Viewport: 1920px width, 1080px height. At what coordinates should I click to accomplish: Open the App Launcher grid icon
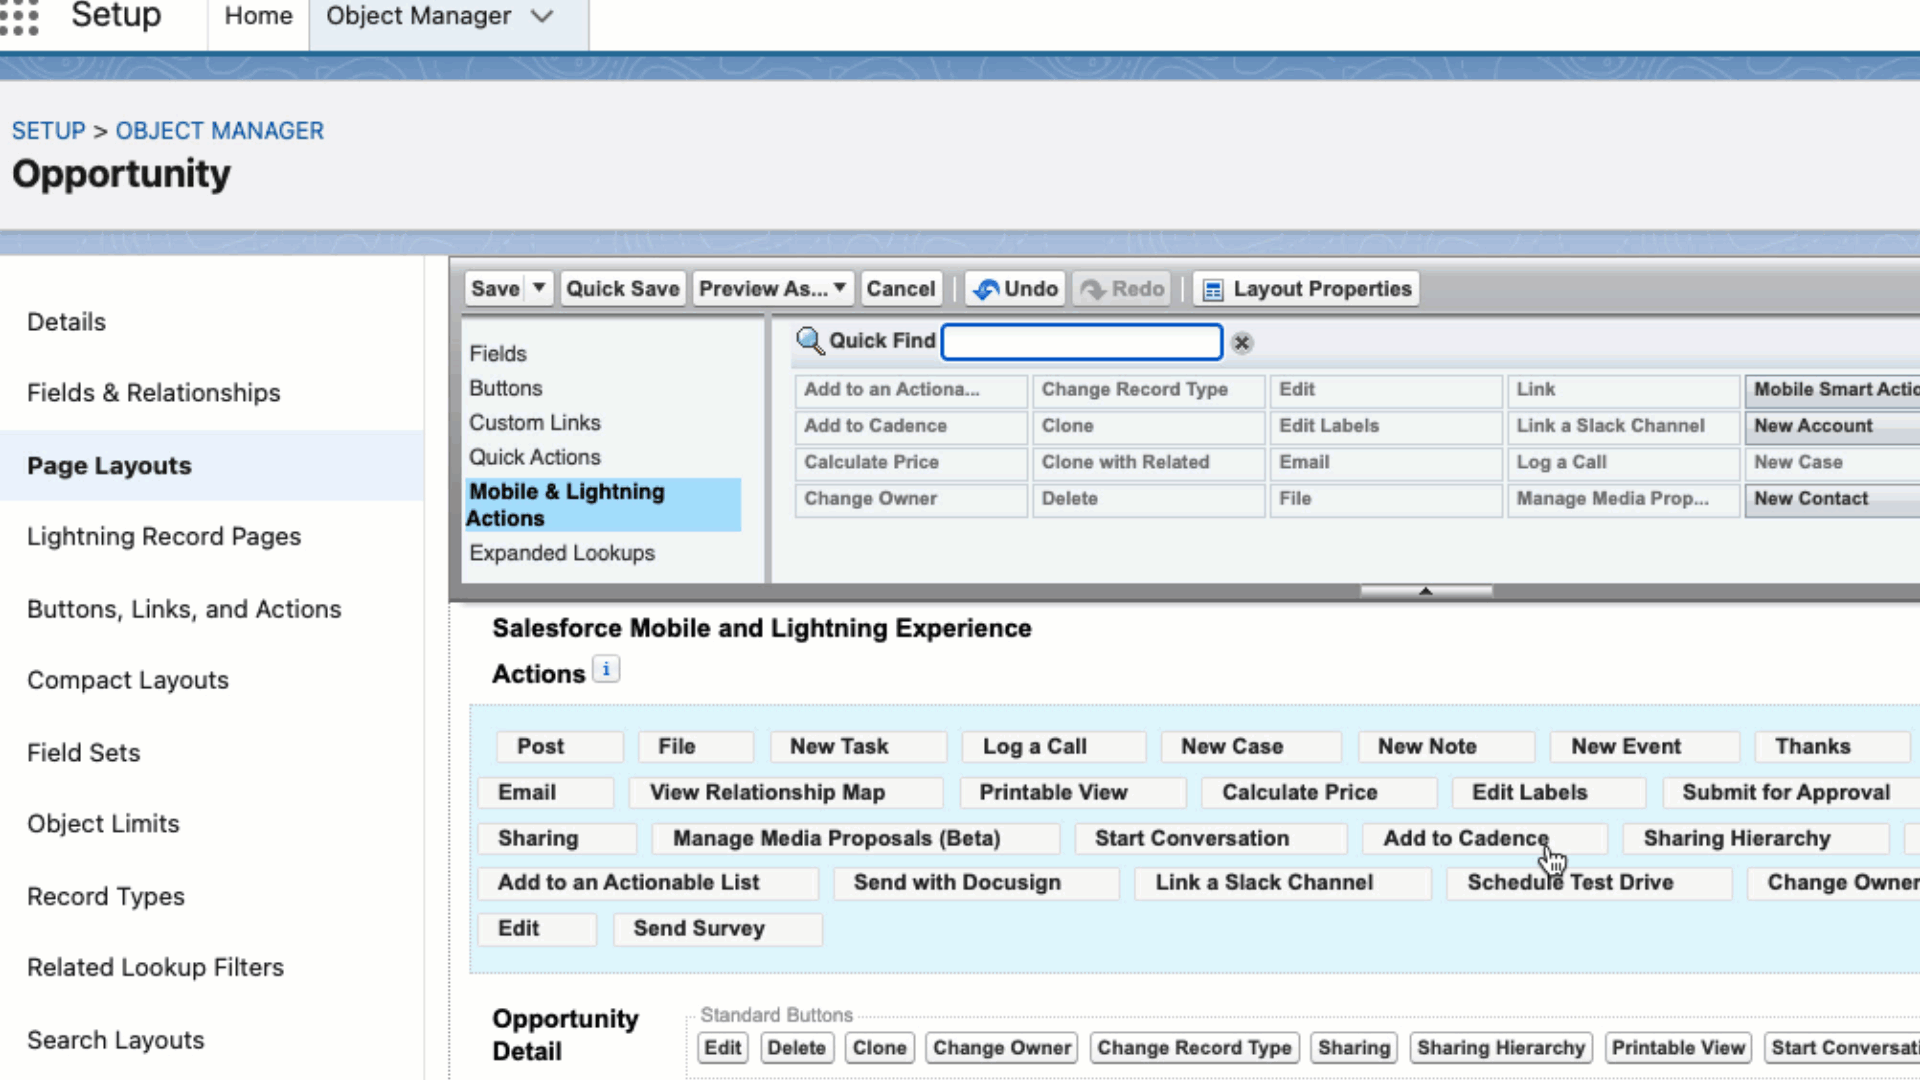(20, 16)
